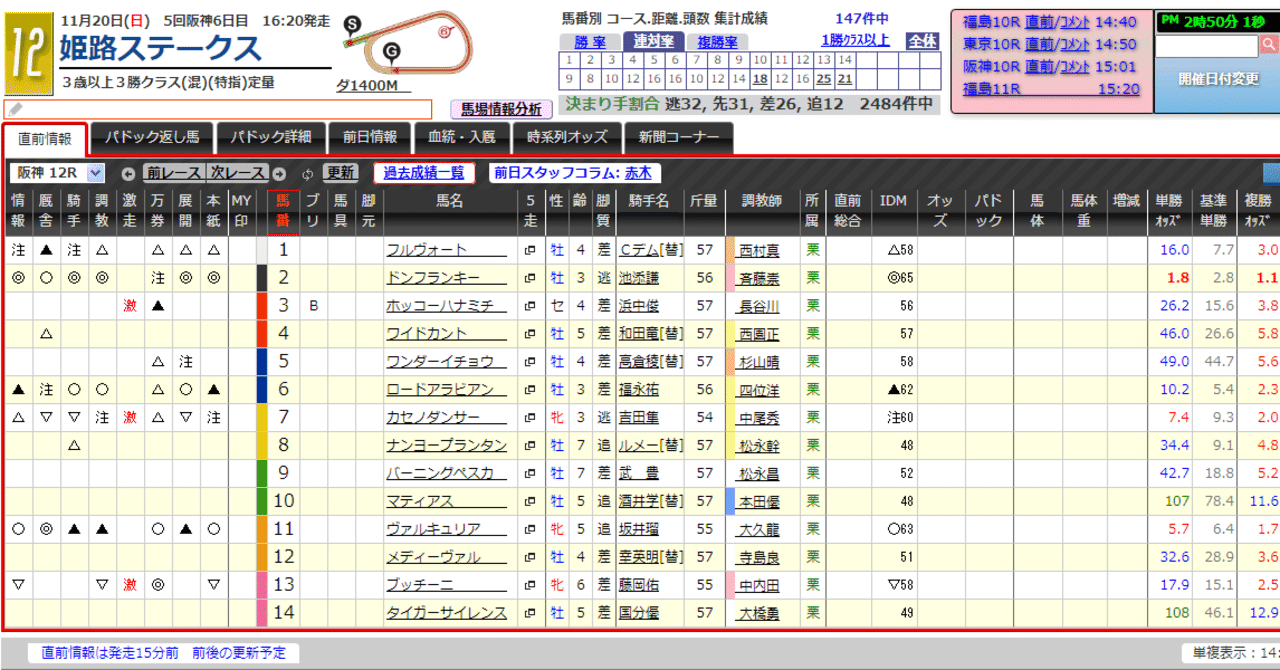Click the magnifier search icon top right
1280x670 pixels.
(1268, 45)
